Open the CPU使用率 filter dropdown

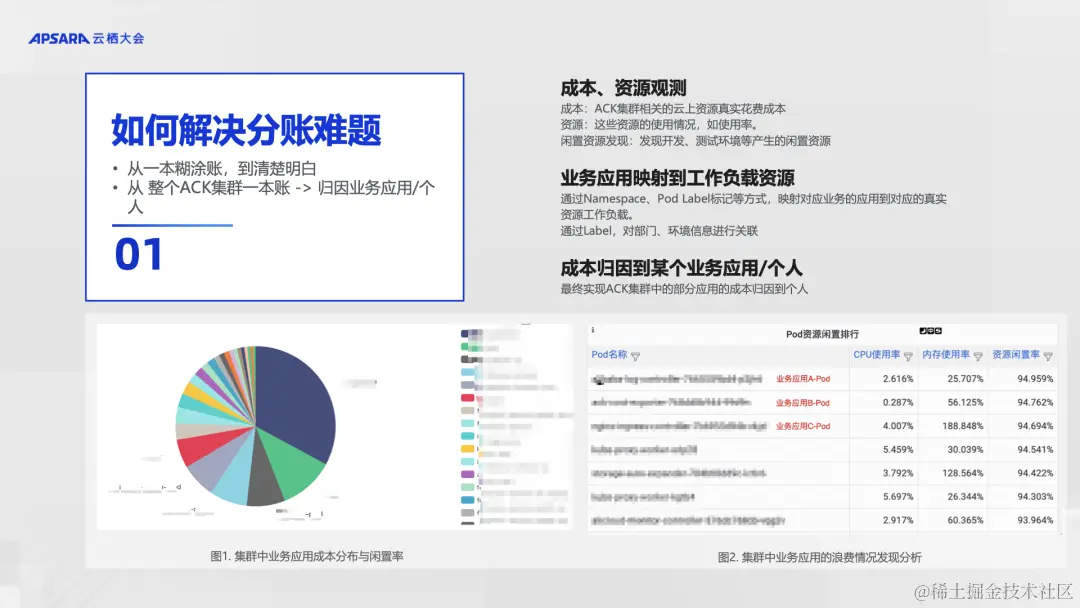[909, 354]
